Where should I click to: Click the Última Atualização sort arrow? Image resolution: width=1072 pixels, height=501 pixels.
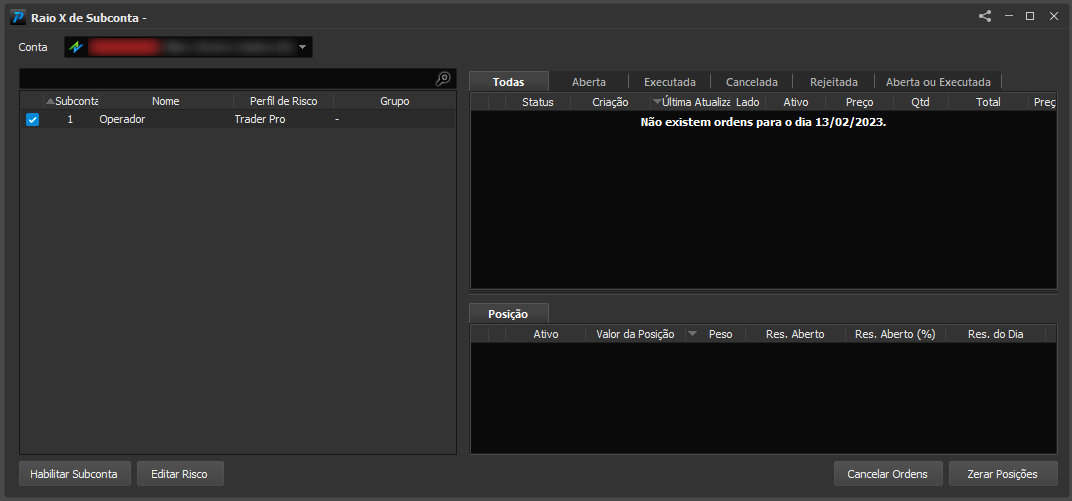[x=657, y=102]
